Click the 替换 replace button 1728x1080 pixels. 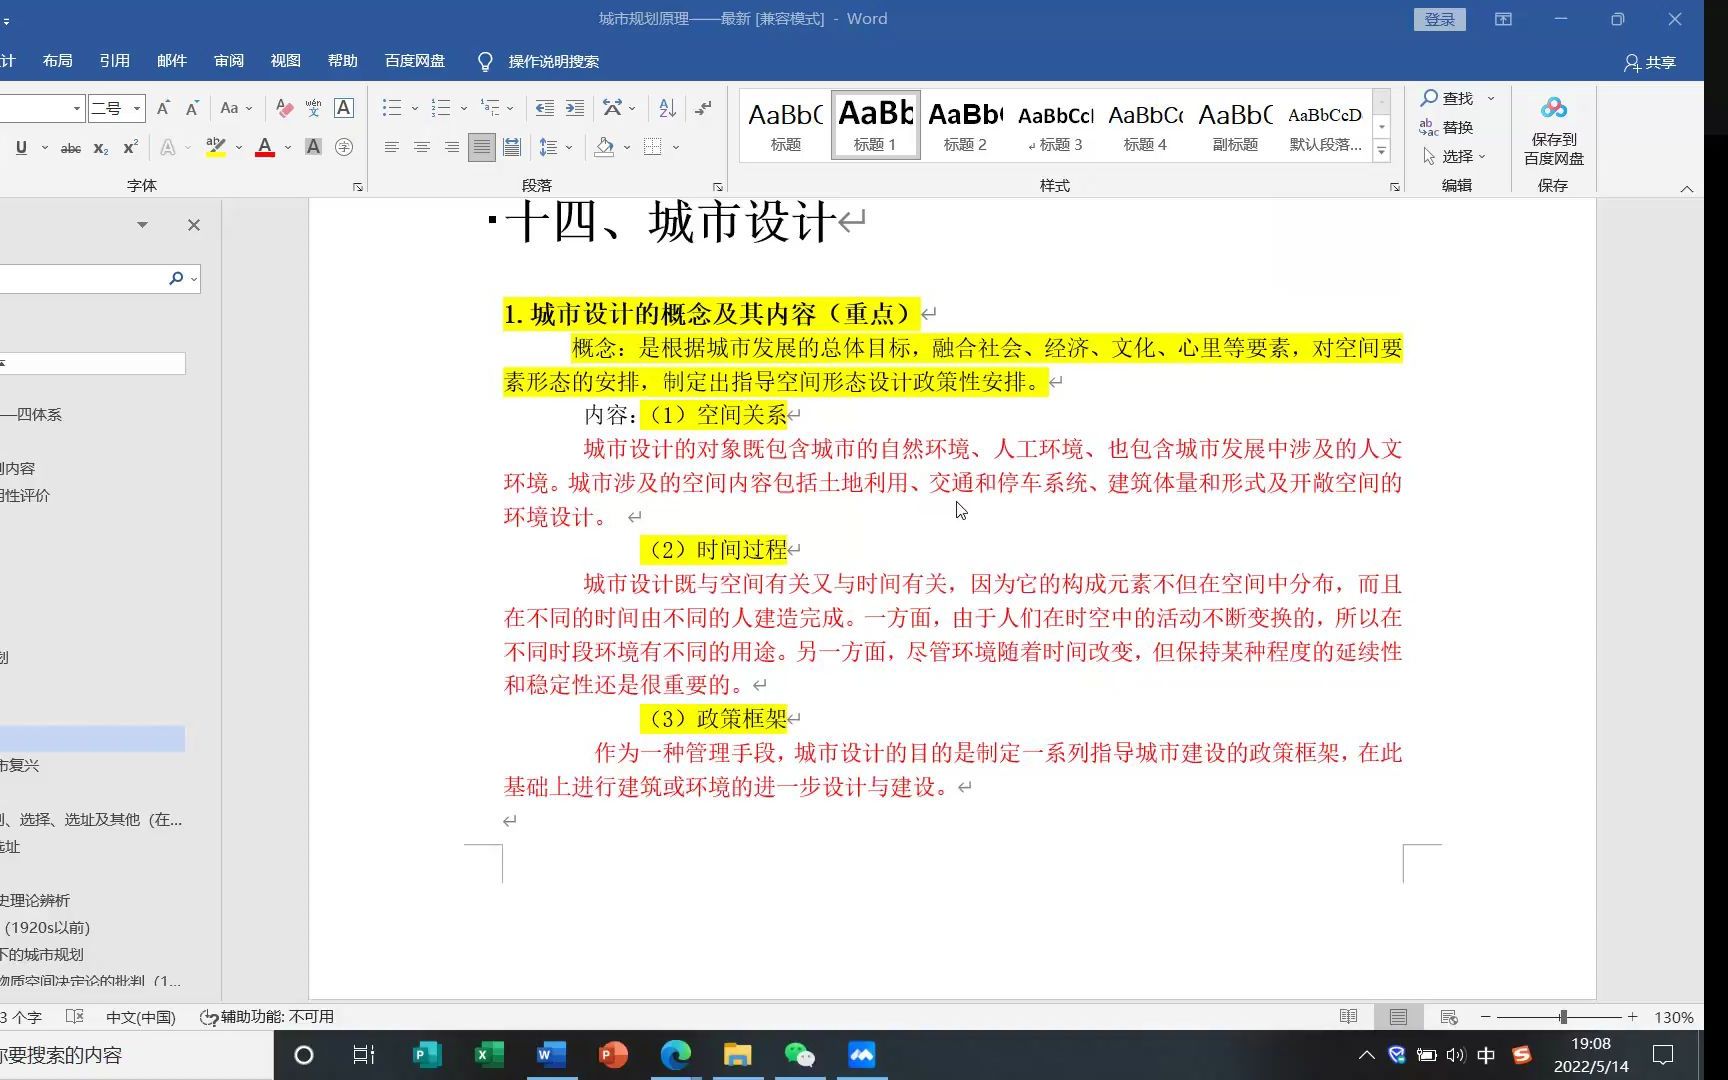(x=1447, y=127)
